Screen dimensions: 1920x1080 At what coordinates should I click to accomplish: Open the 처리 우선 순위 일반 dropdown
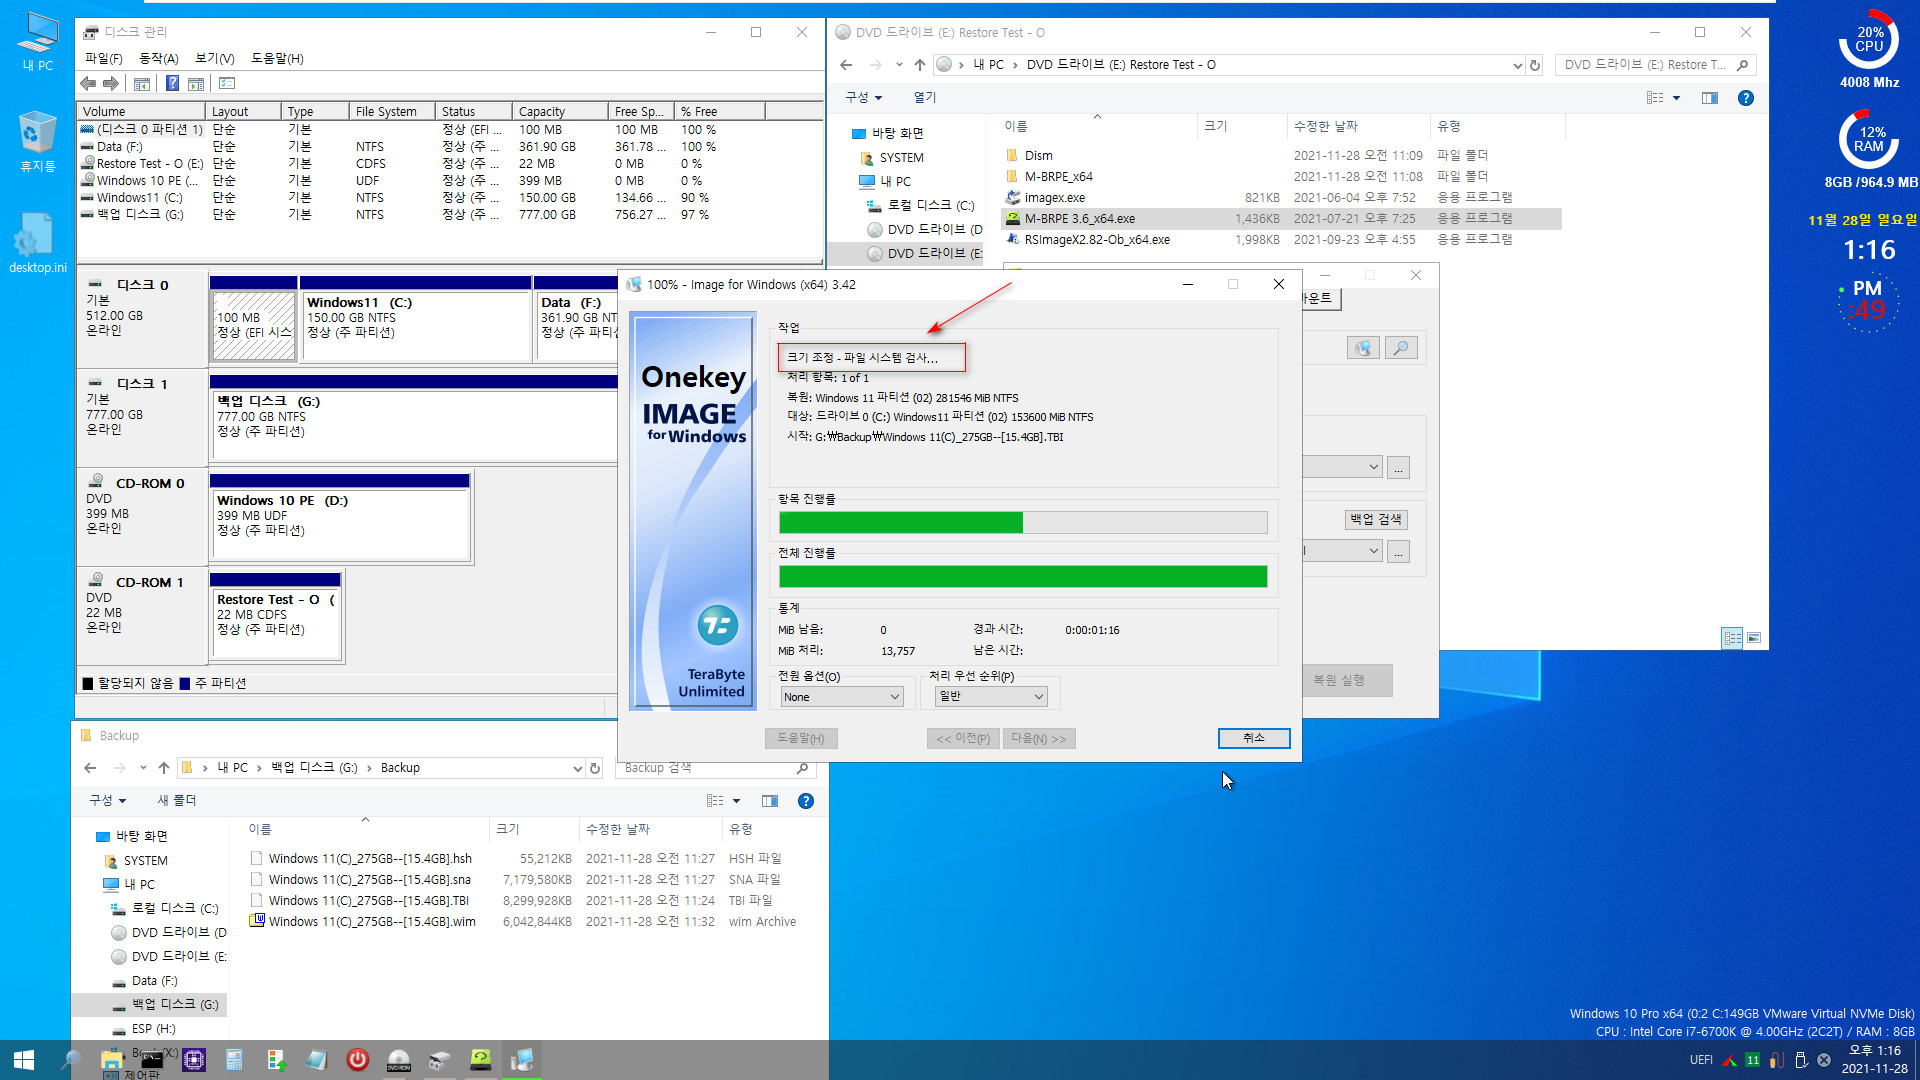pyautogui.click(x=991, y=697)
